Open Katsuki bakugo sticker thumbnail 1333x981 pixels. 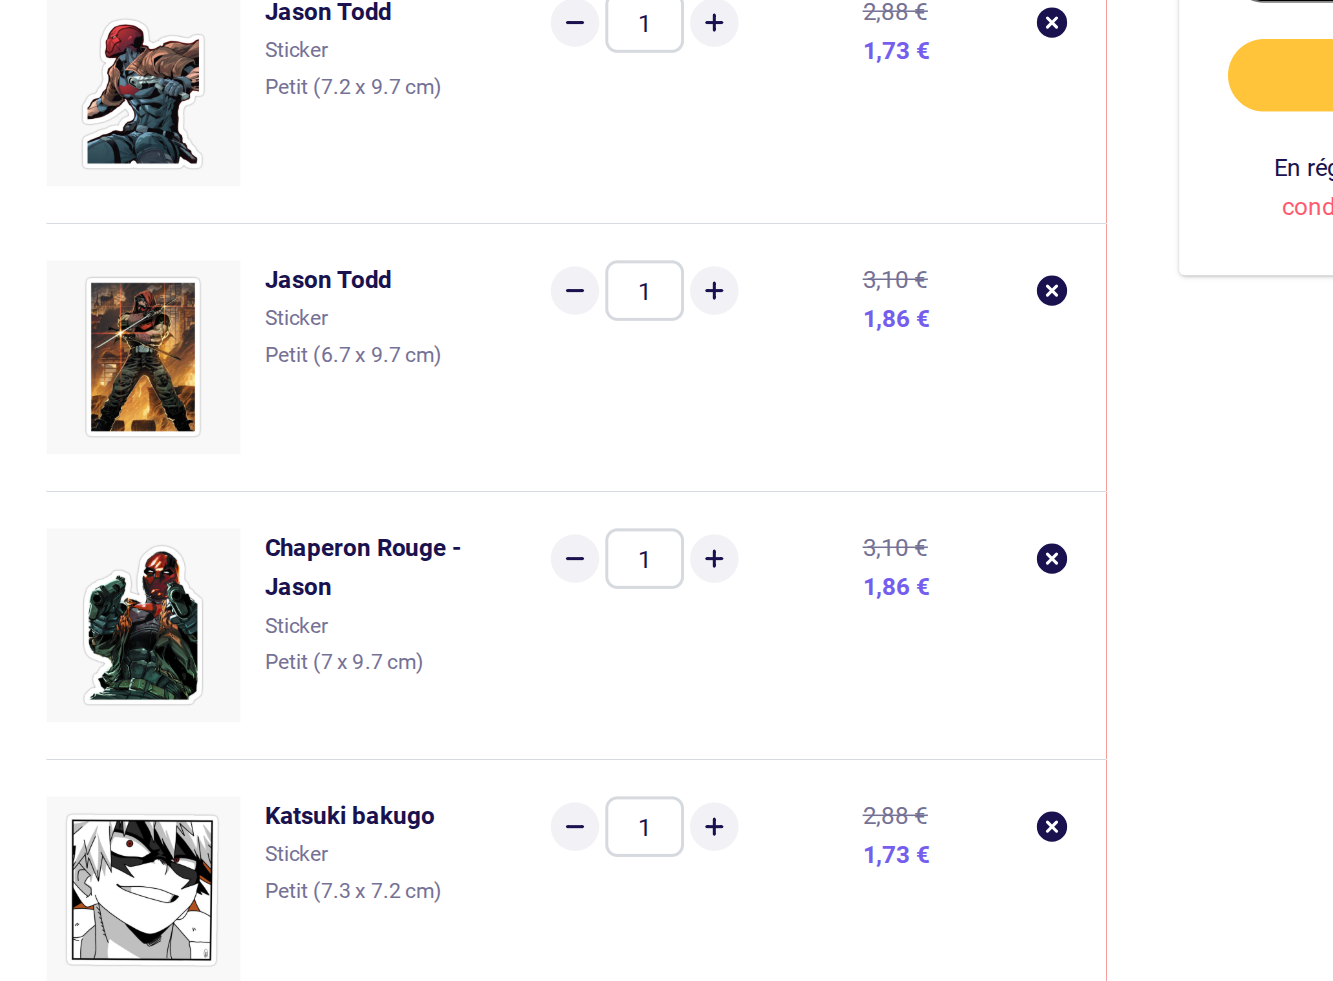click(143, 889)
